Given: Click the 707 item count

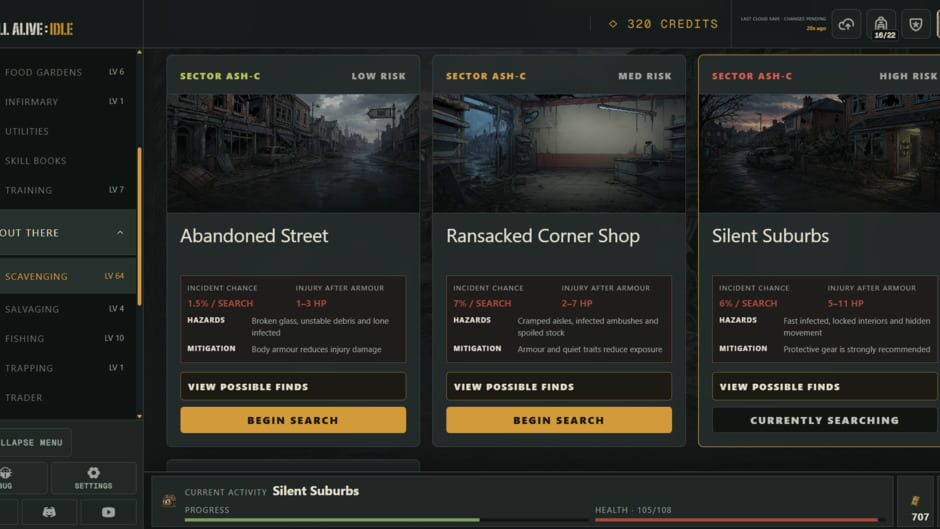Looking at the screenshot, I should pyautogui.click(x=920, y=516).
